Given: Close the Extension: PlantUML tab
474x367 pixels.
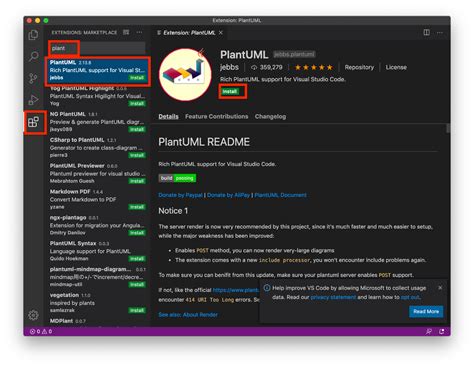Looking at the screenshot, I should pyautogui.click(x=221, y=33).
